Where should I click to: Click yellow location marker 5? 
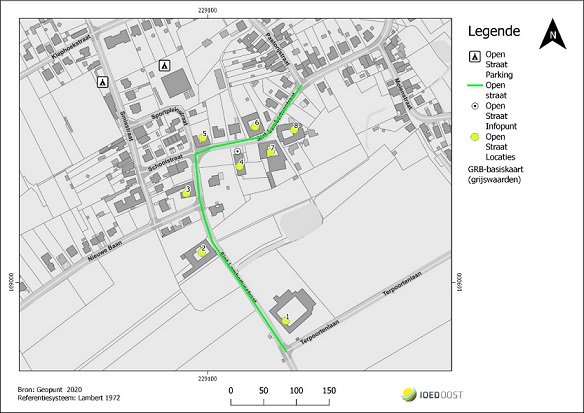click(x=203, y=138)
